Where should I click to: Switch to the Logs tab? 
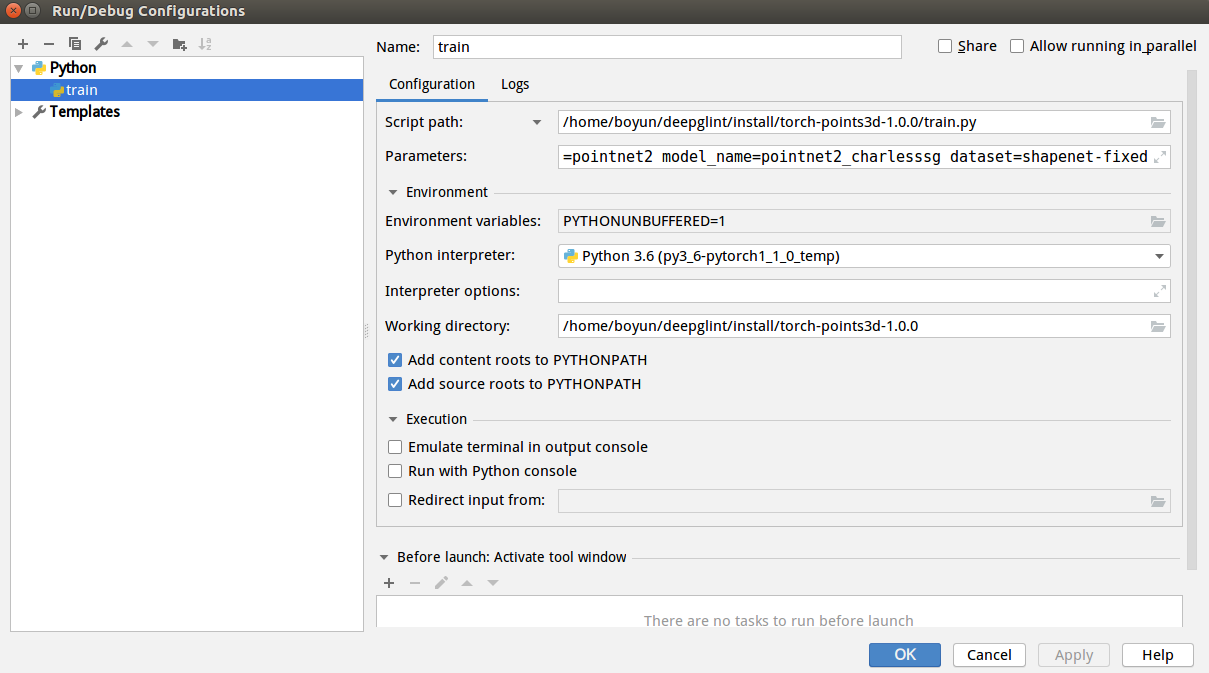pyautogui.click(x=515, y=84)
